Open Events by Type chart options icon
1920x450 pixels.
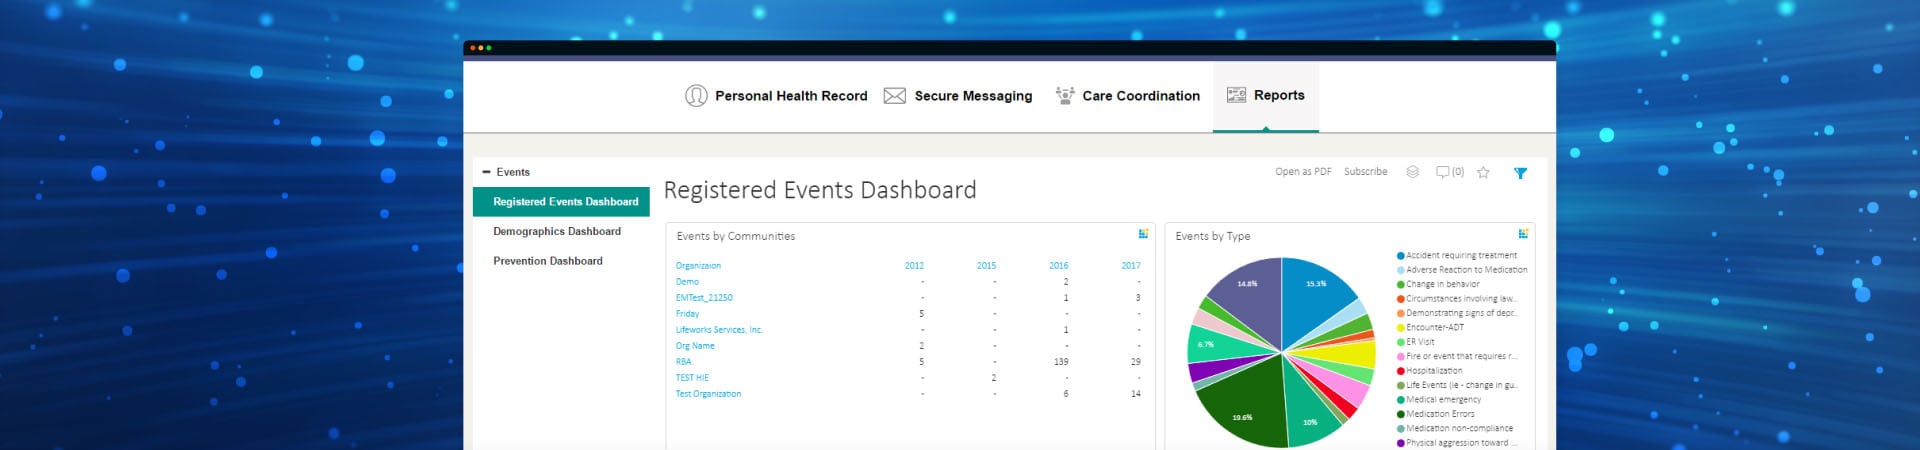pos(1523,234)
